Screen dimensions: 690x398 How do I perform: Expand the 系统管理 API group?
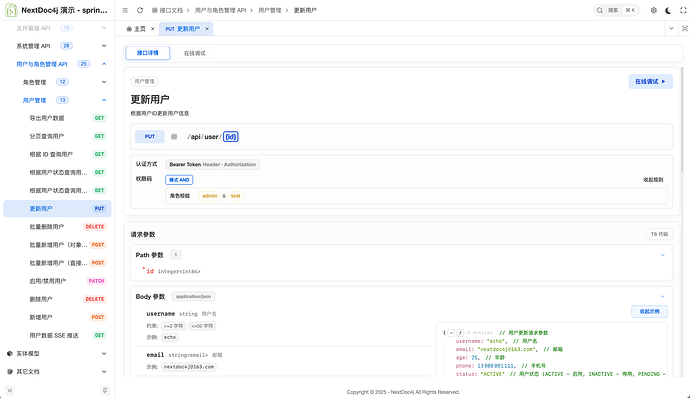pos(104,46)
